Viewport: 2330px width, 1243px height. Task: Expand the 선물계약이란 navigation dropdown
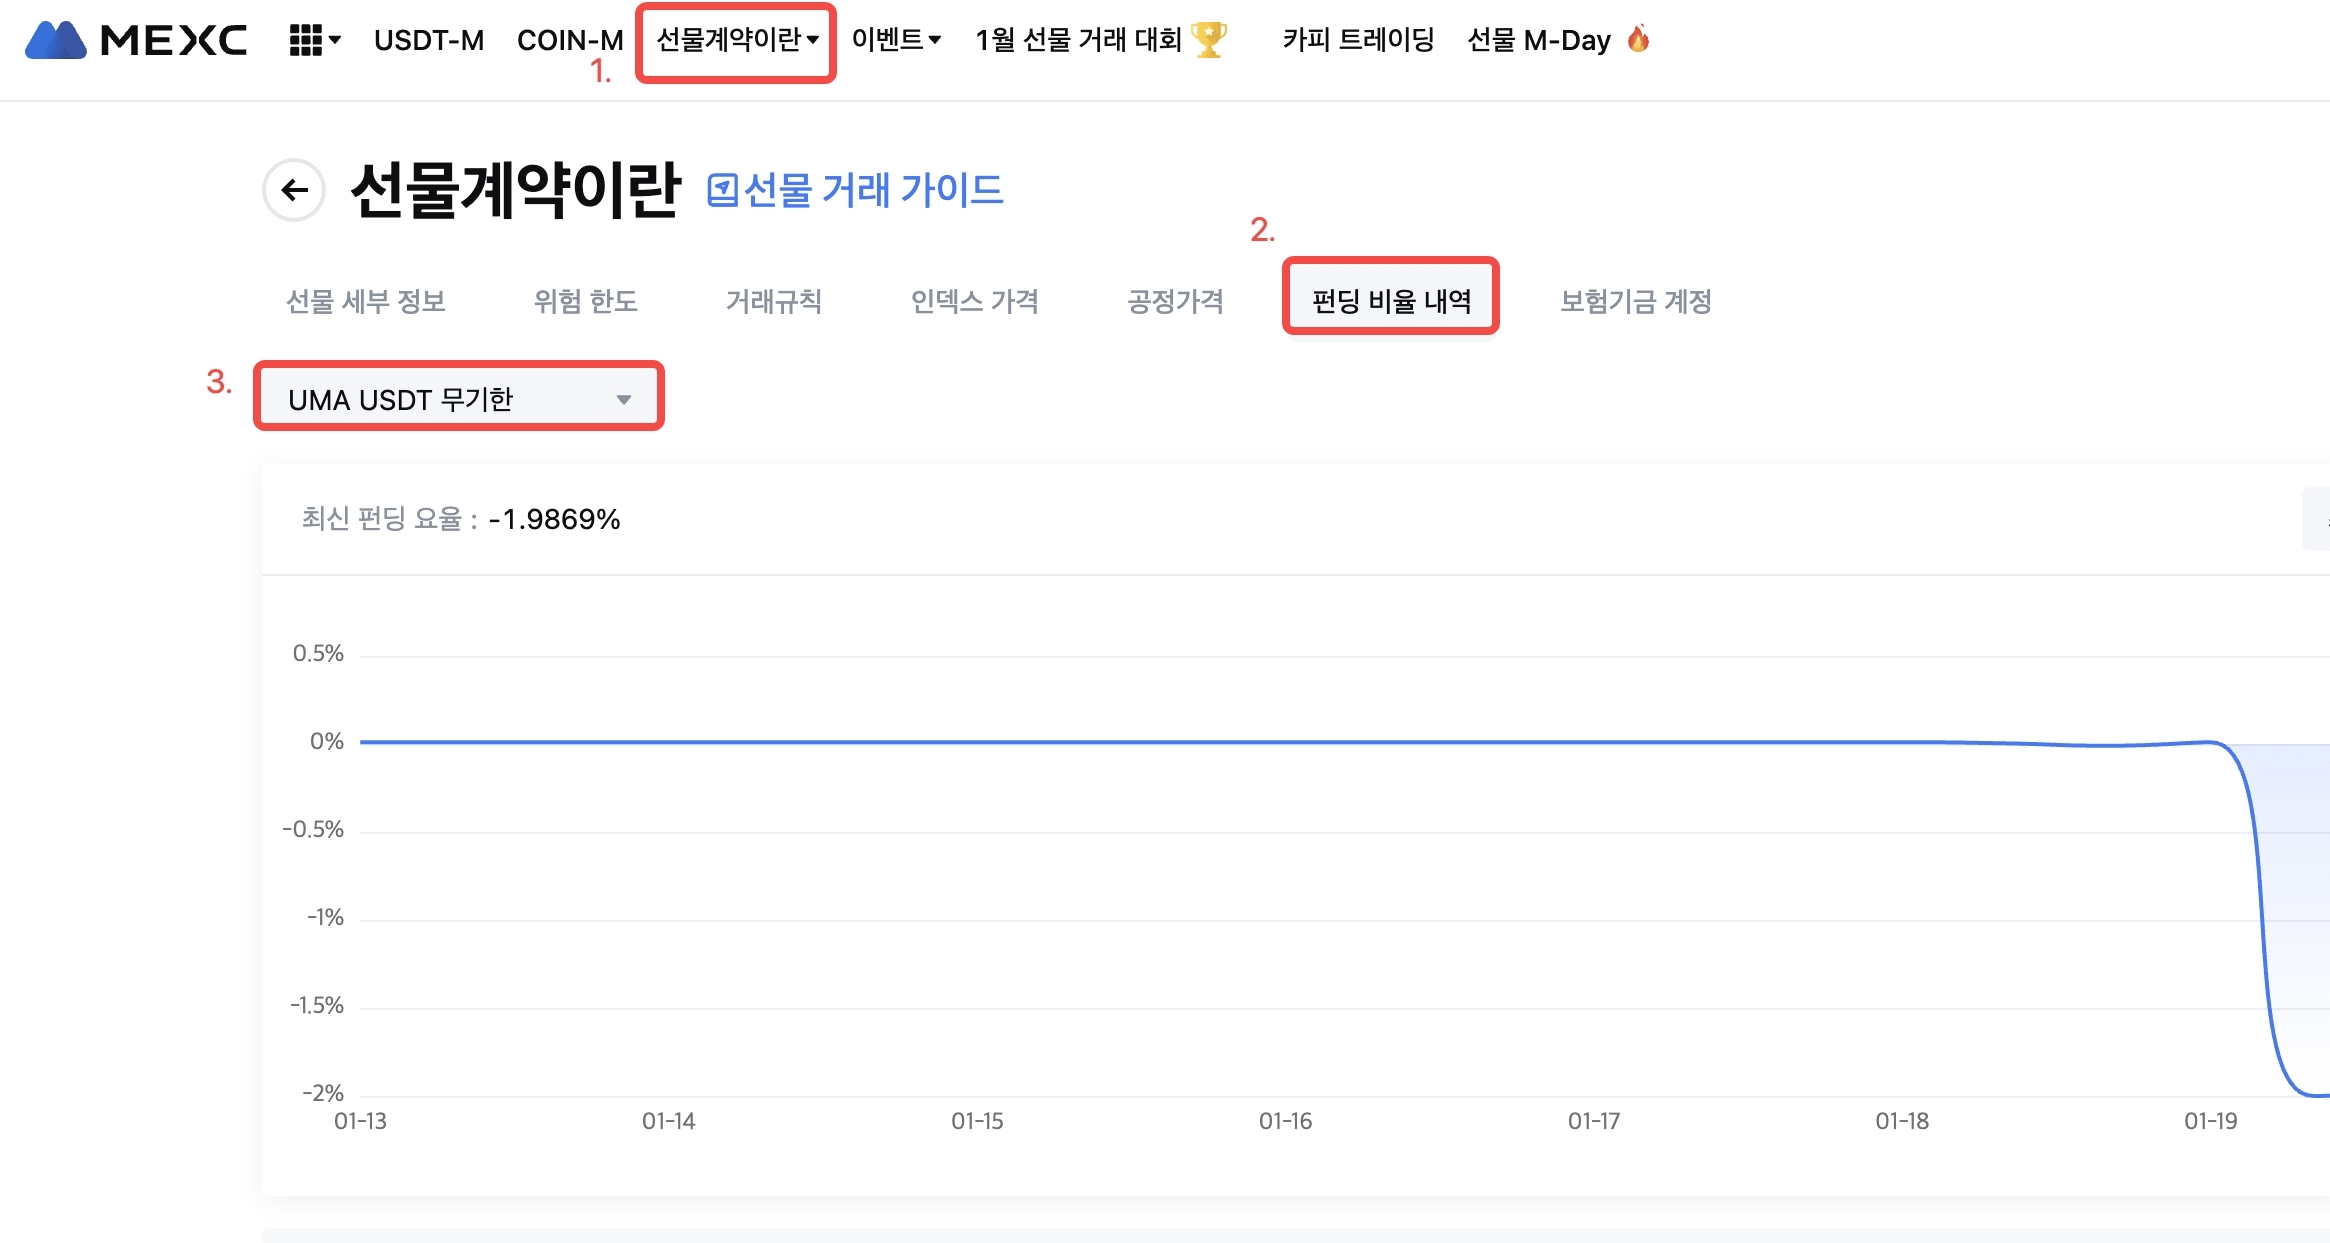[x=737, y=40]
